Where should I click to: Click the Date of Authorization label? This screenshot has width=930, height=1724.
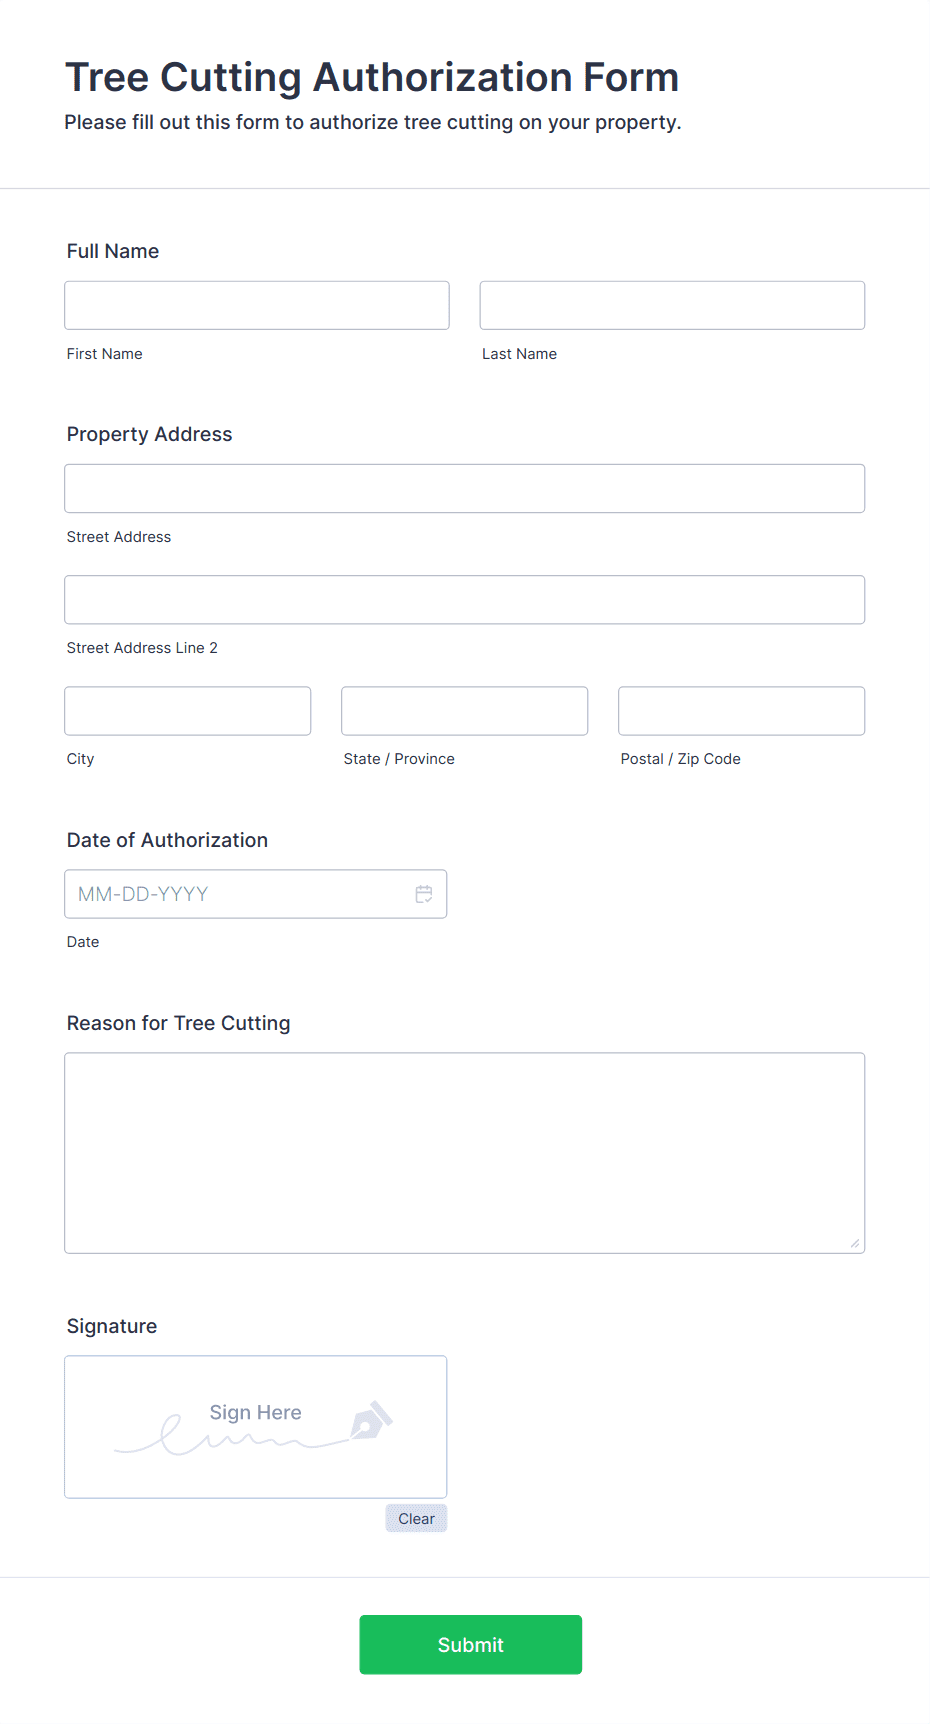tap(168, 840)
